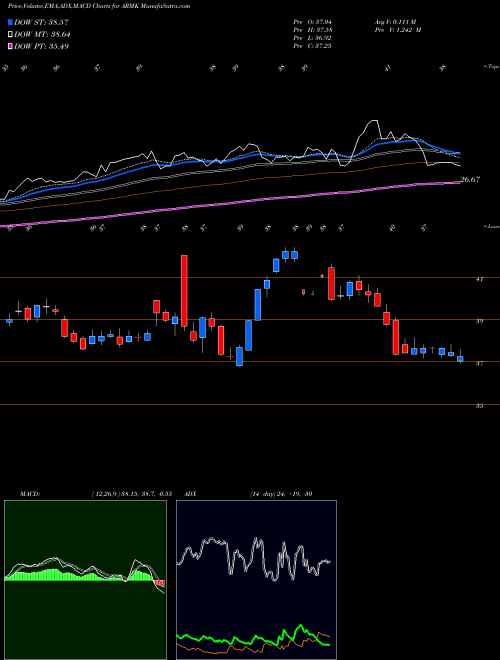Select the 'DOW MT: 38.64' legend label
Image resolution: width=500 pixels, height=660 pixels.
(x=42, y=35)
